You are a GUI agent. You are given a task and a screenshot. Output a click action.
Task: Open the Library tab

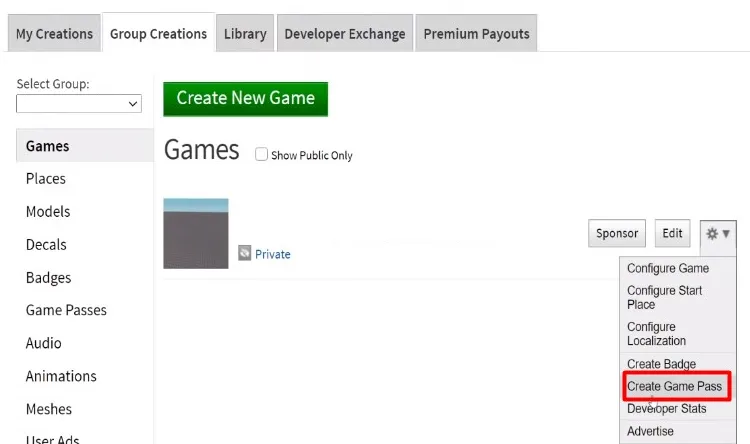[245, 33]
